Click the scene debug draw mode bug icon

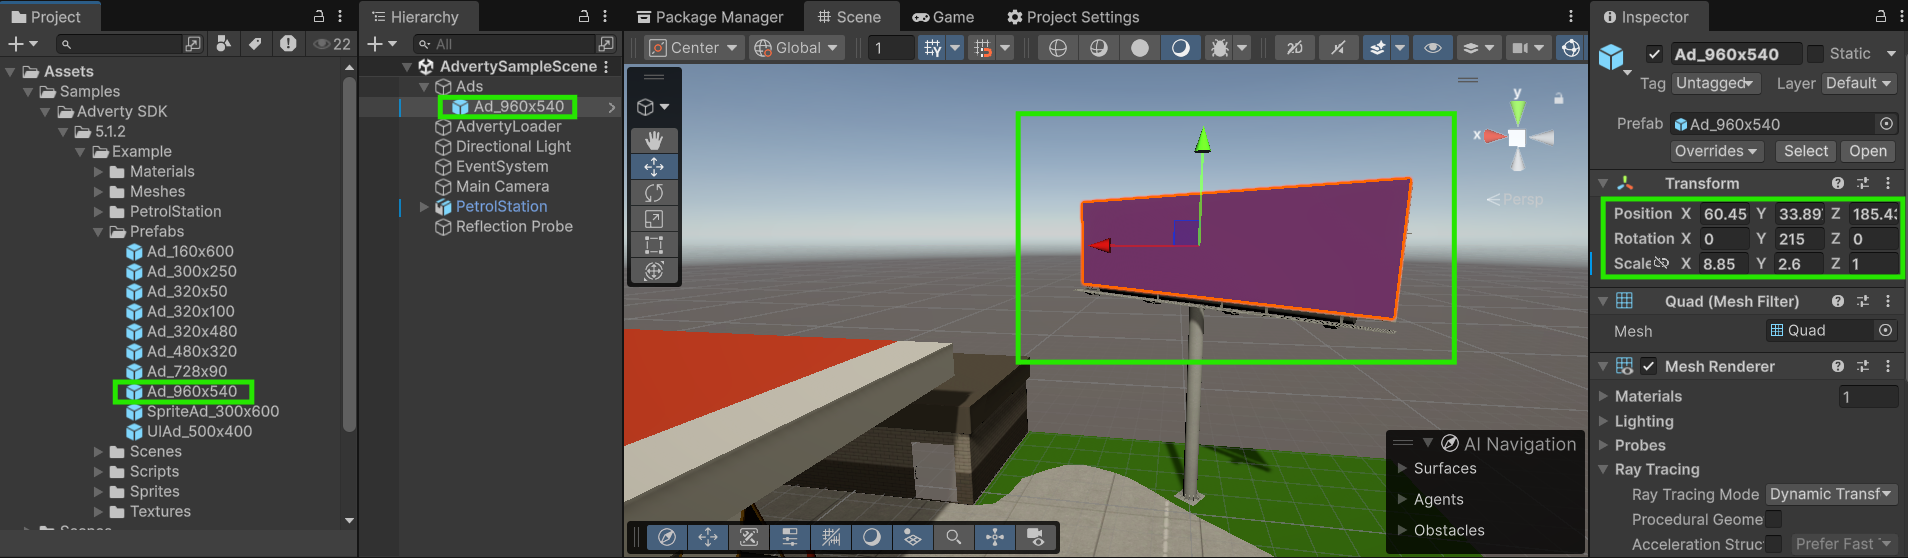click(x=1219, y=48)
